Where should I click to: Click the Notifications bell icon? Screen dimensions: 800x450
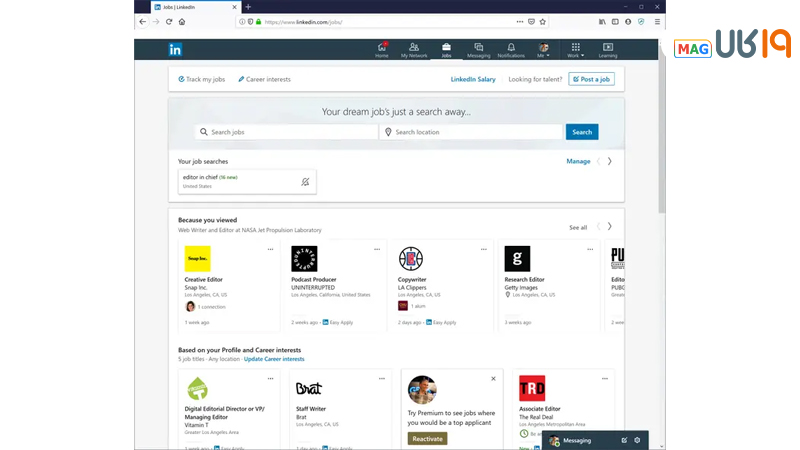(x=511, y=50)
